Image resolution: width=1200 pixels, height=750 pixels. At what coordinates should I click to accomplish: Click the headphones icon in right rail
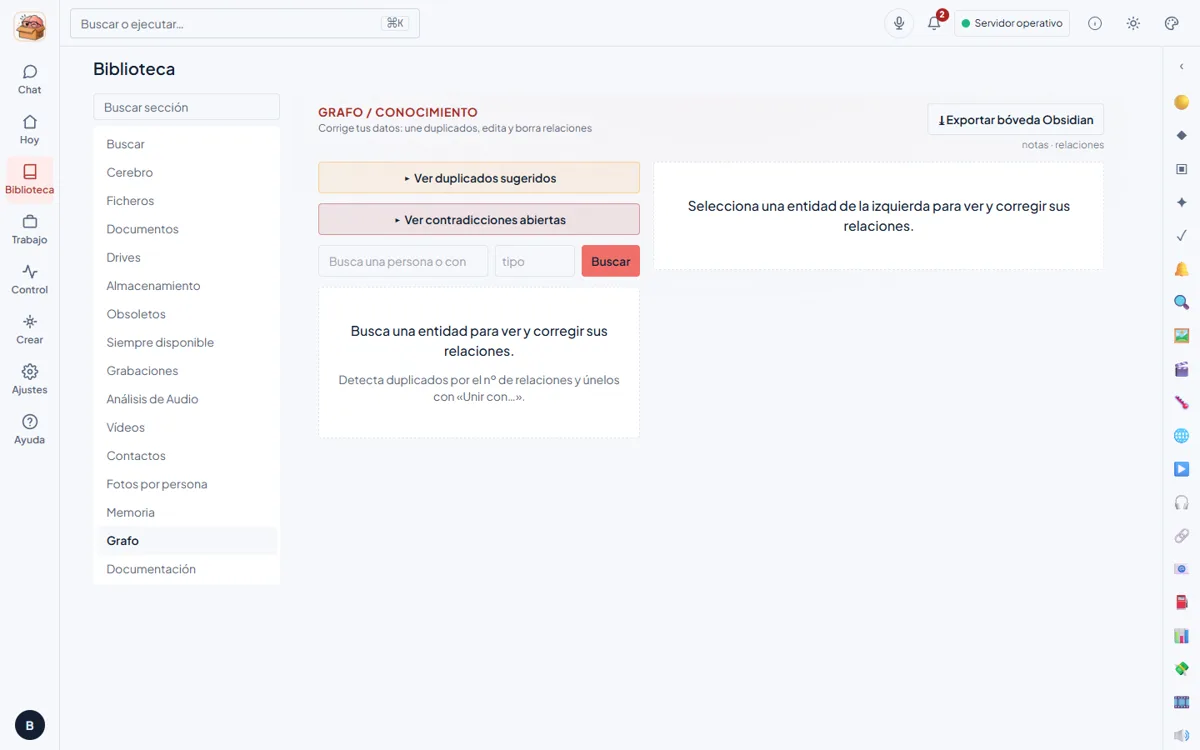(x=1182, y=503)
